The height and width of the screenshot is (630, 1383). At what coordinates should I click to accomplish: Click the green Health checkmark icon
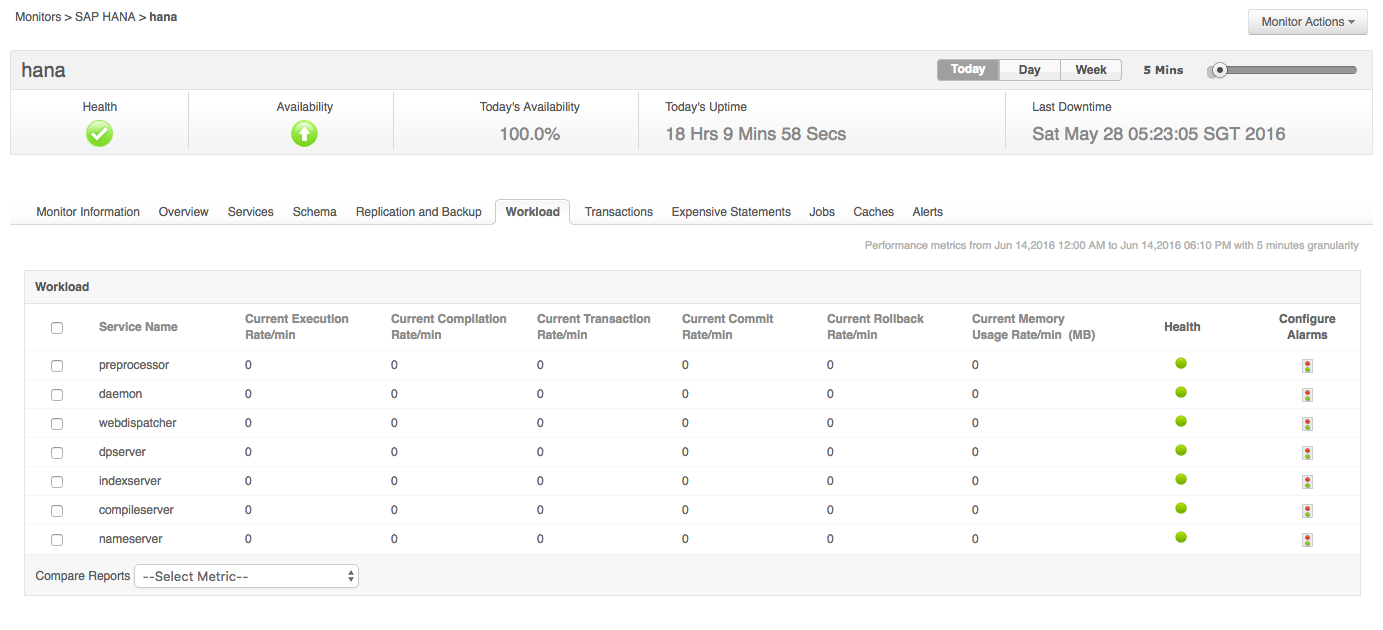99,134
